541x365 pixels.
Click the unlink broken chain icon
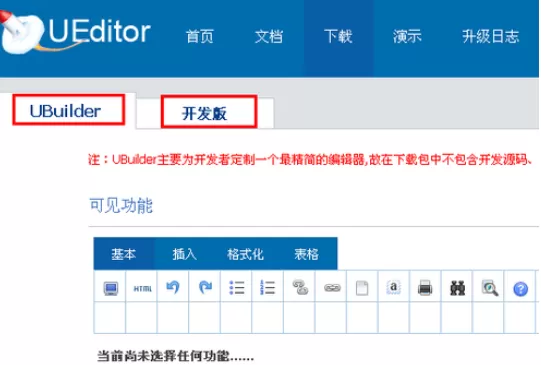coord(300,287)
